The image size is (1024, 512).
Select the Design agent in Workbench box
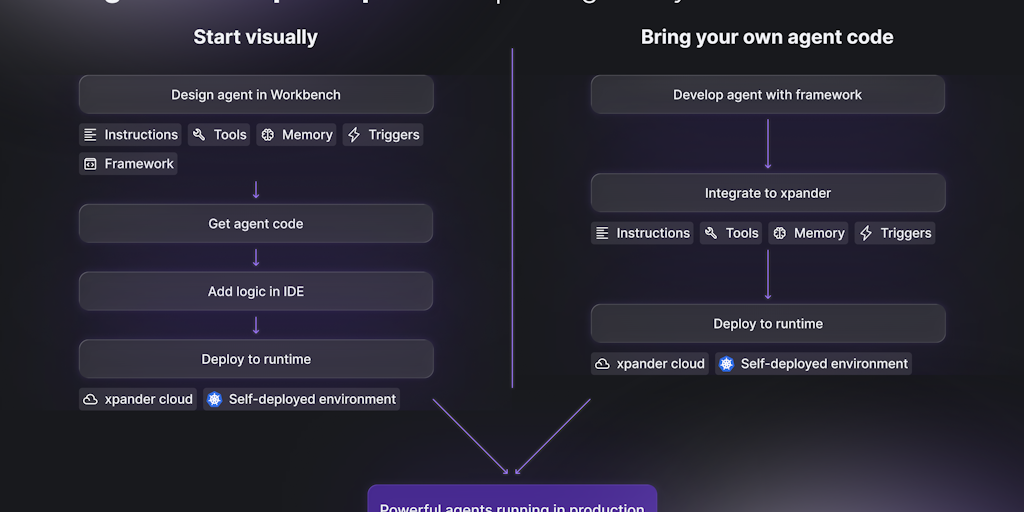[256, 95]
